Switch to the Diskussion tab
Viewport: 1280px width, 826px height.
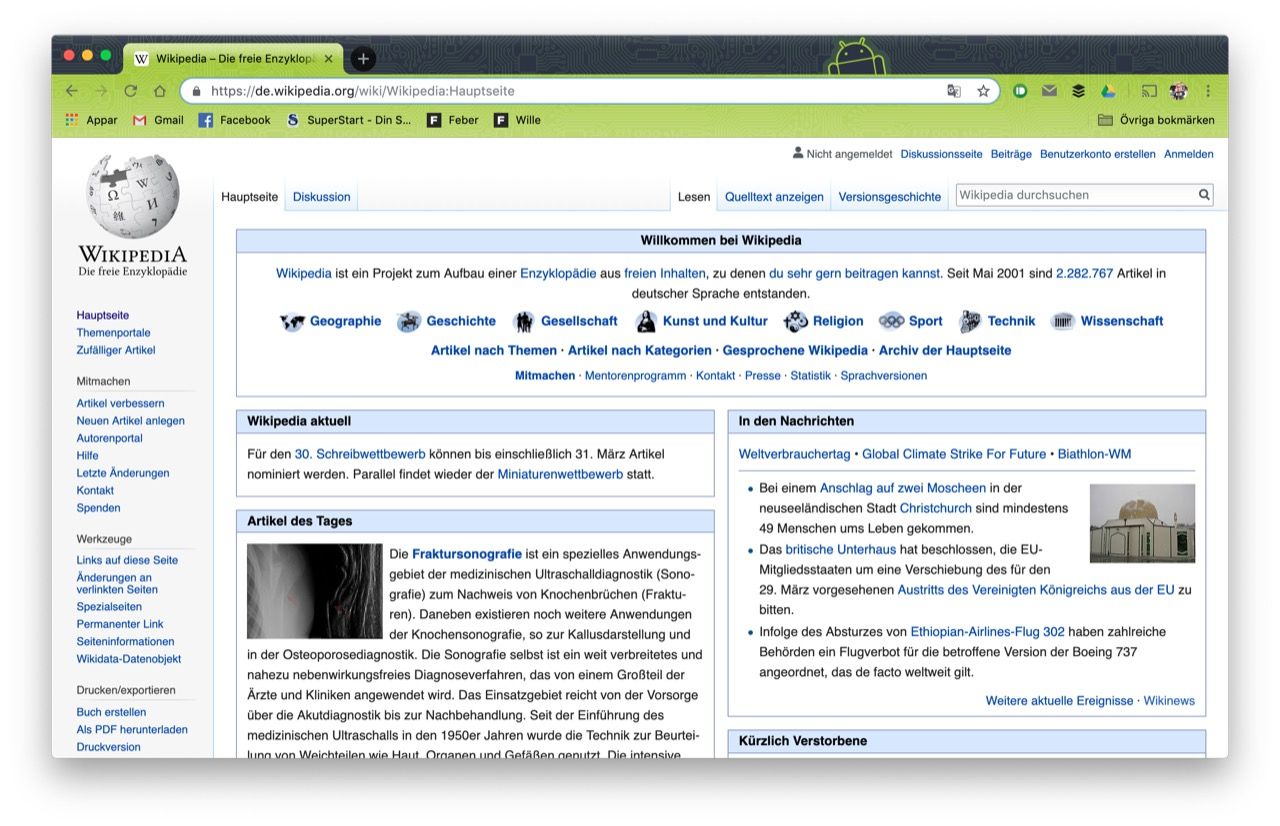click(321, 197)
